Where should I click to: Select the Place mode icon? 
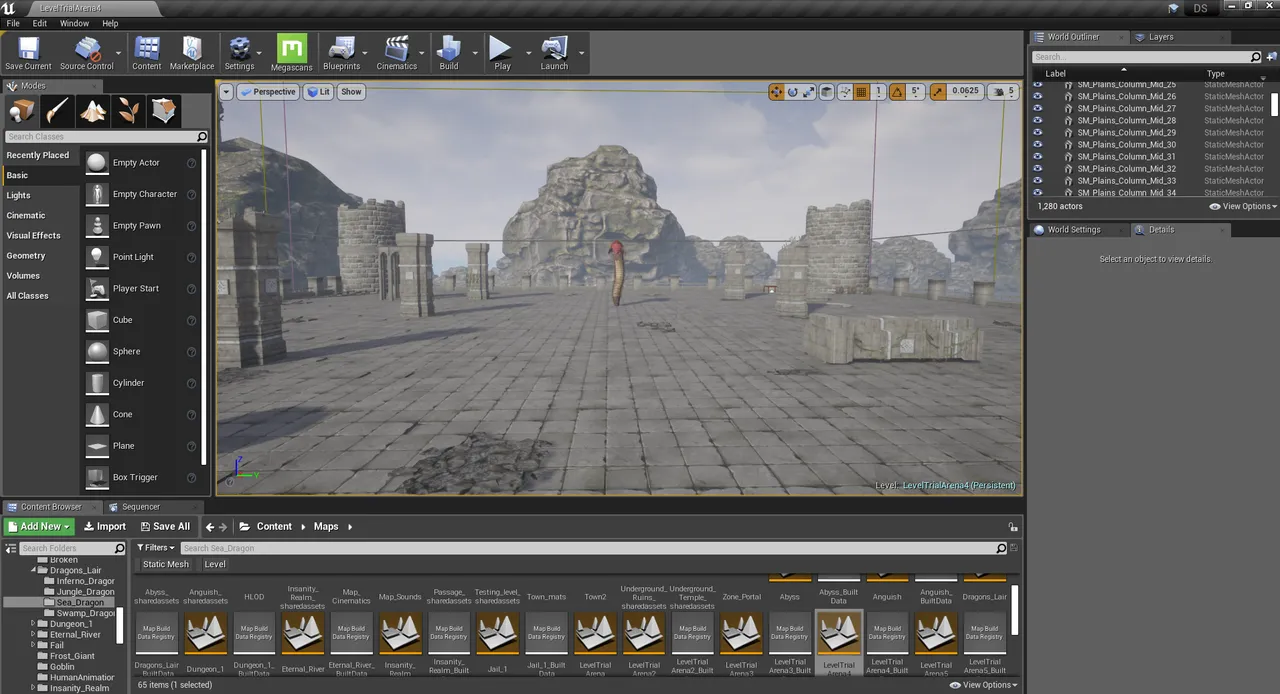pyautogui.click(x=22, y=110)
